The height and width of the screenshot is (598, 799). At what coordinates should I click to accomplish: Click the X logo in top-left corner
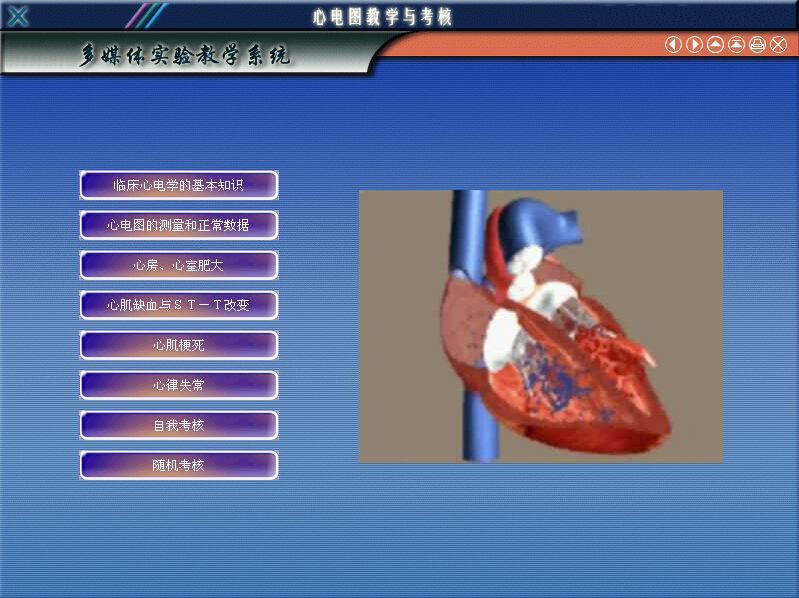click(x=18, y=16)
